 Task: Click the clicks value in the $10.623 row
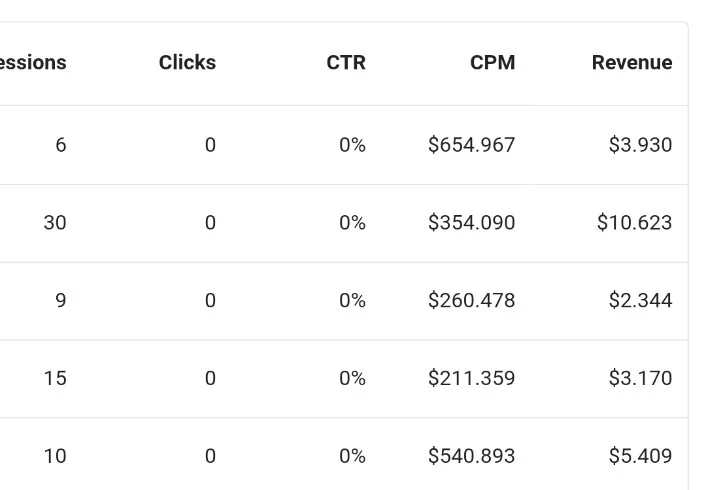210,223
